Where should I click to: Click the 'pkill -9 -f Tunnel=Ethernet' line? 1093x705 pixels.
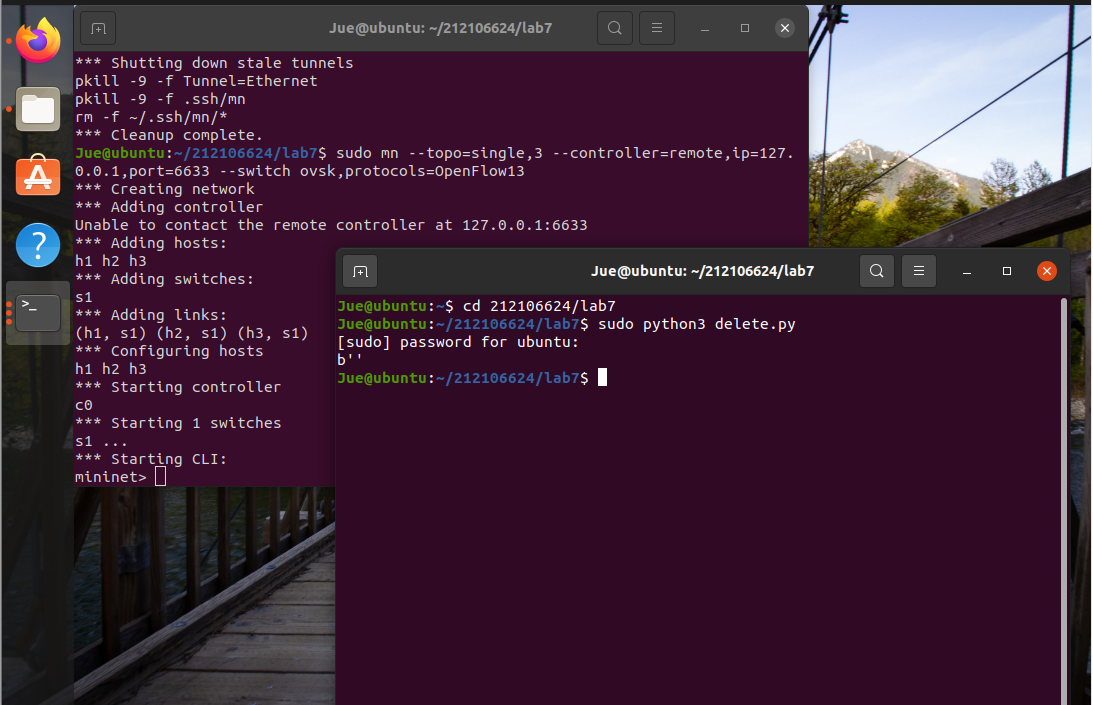pyautogui.click(x=196, y=81)
